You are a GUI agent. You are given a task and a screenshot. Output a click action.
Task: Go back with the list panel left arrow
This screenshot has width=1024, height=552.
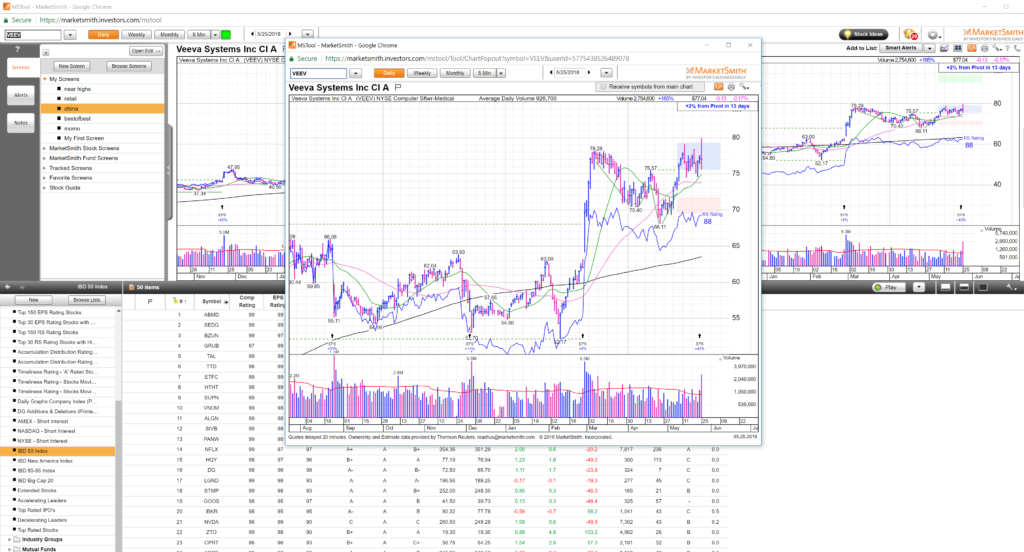pyautogui.click(x=8, y=287)
